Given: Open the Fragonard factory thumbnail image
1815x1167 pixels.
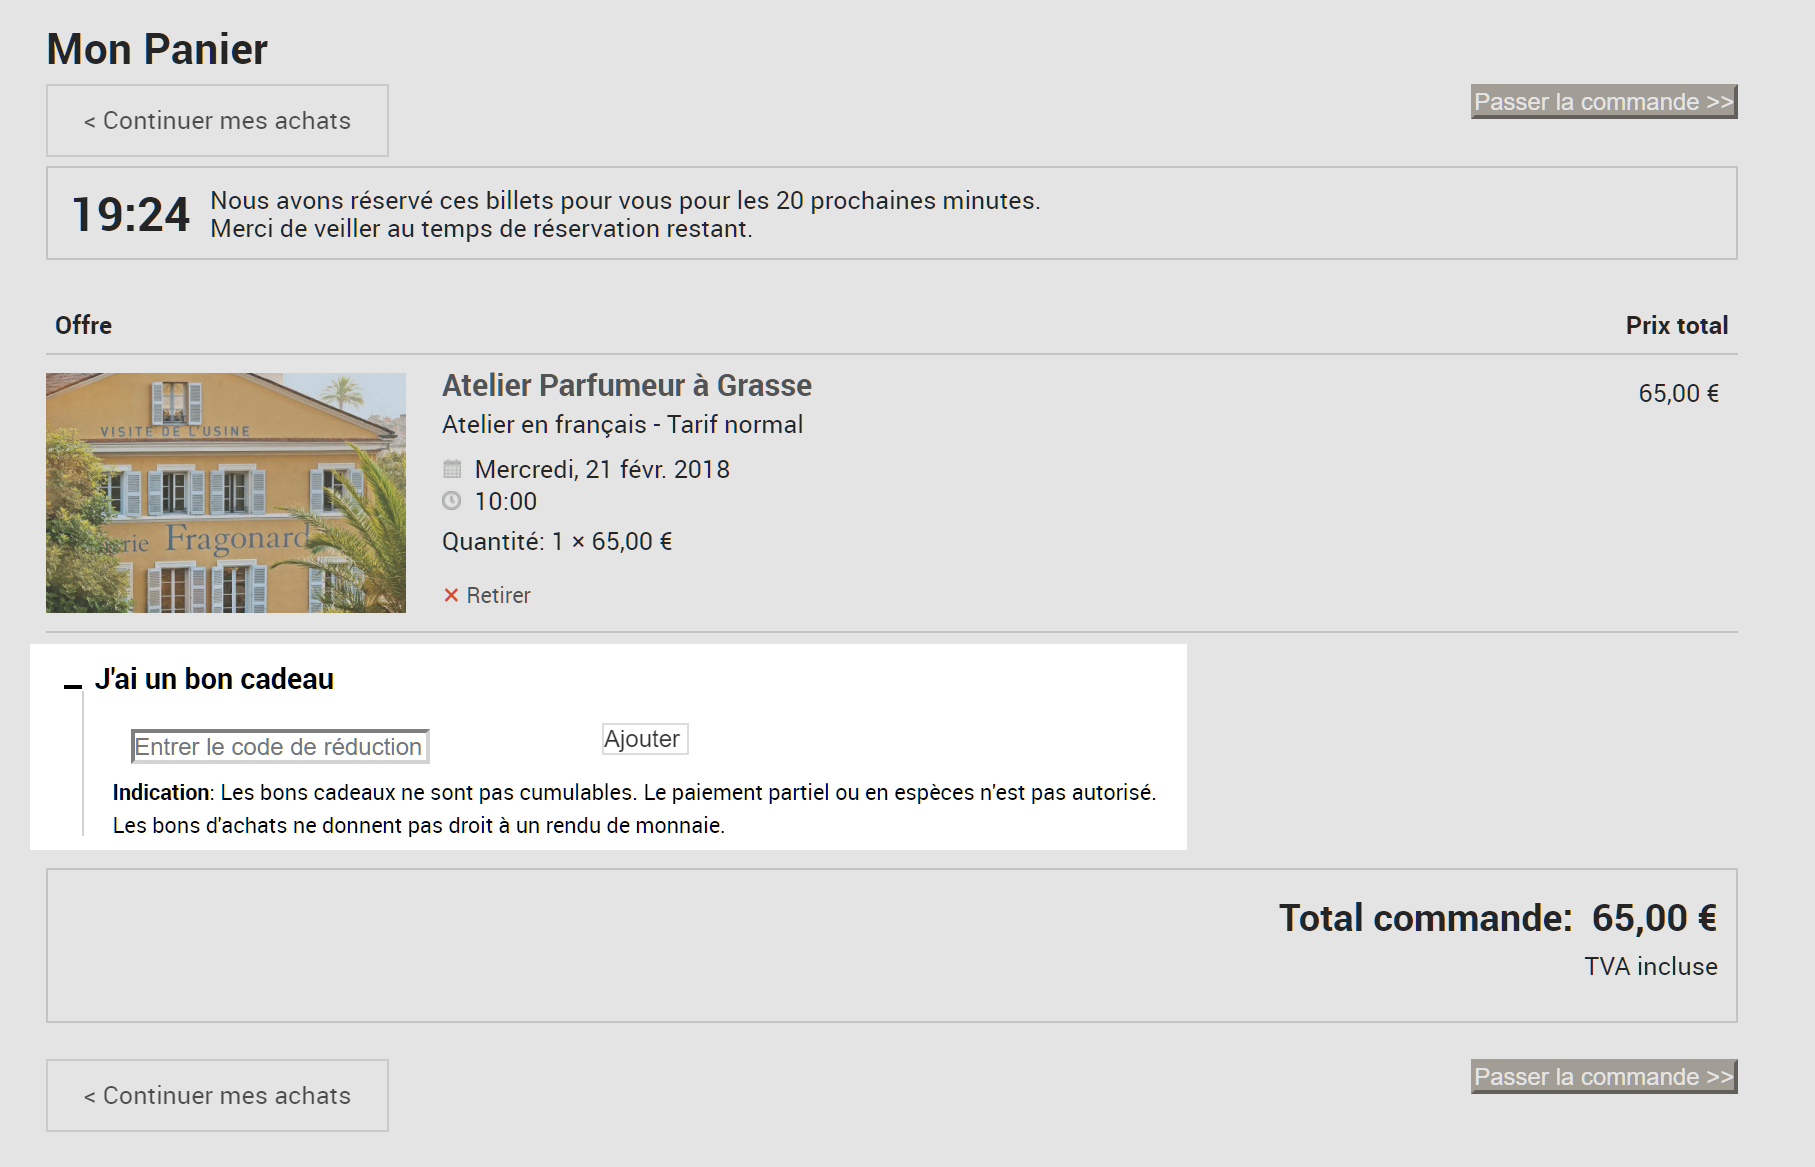Looking at the screenshot, I should 226,493.
